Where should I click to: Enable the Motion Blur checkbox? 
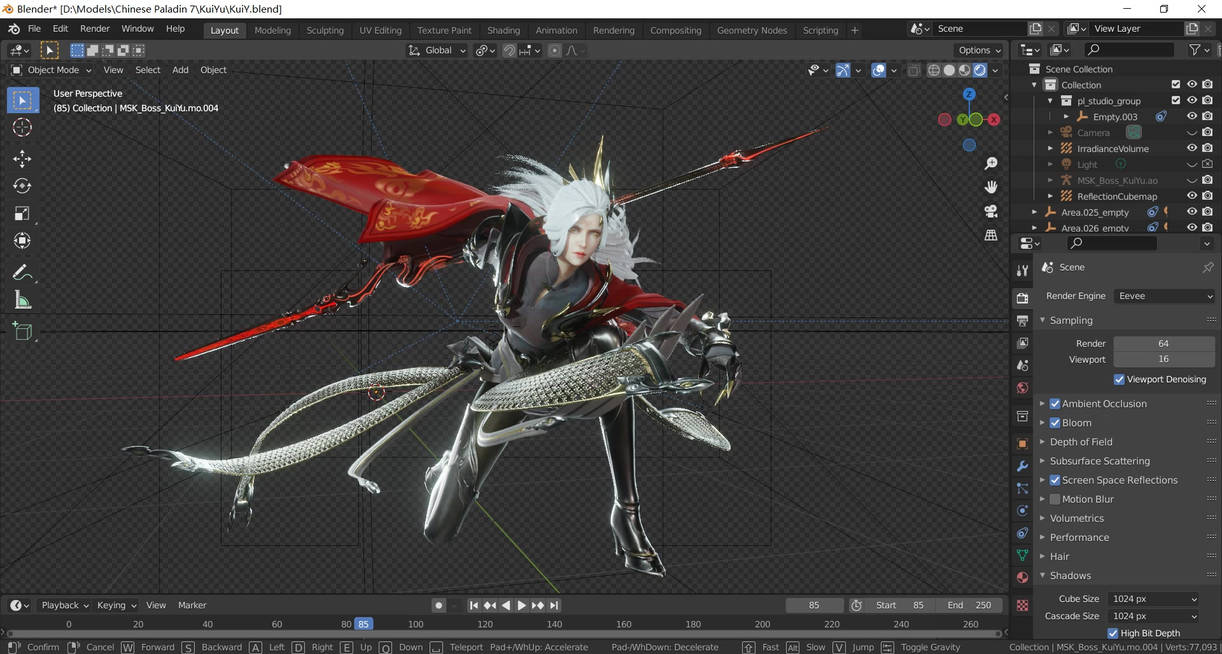point(1055,499)
